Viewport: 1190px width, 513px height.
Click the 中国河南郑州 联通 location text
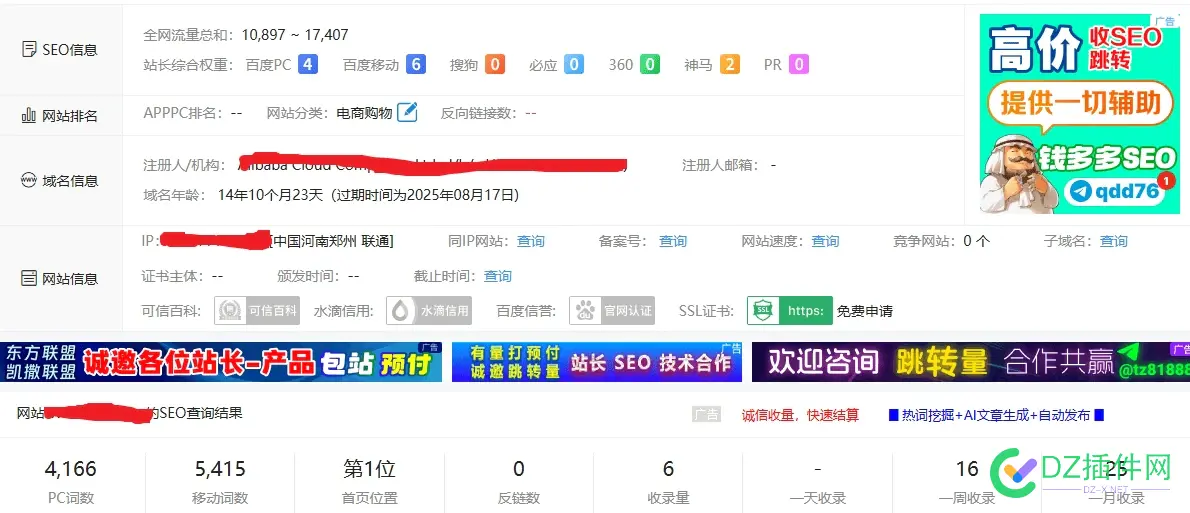[x=333, y=241]
